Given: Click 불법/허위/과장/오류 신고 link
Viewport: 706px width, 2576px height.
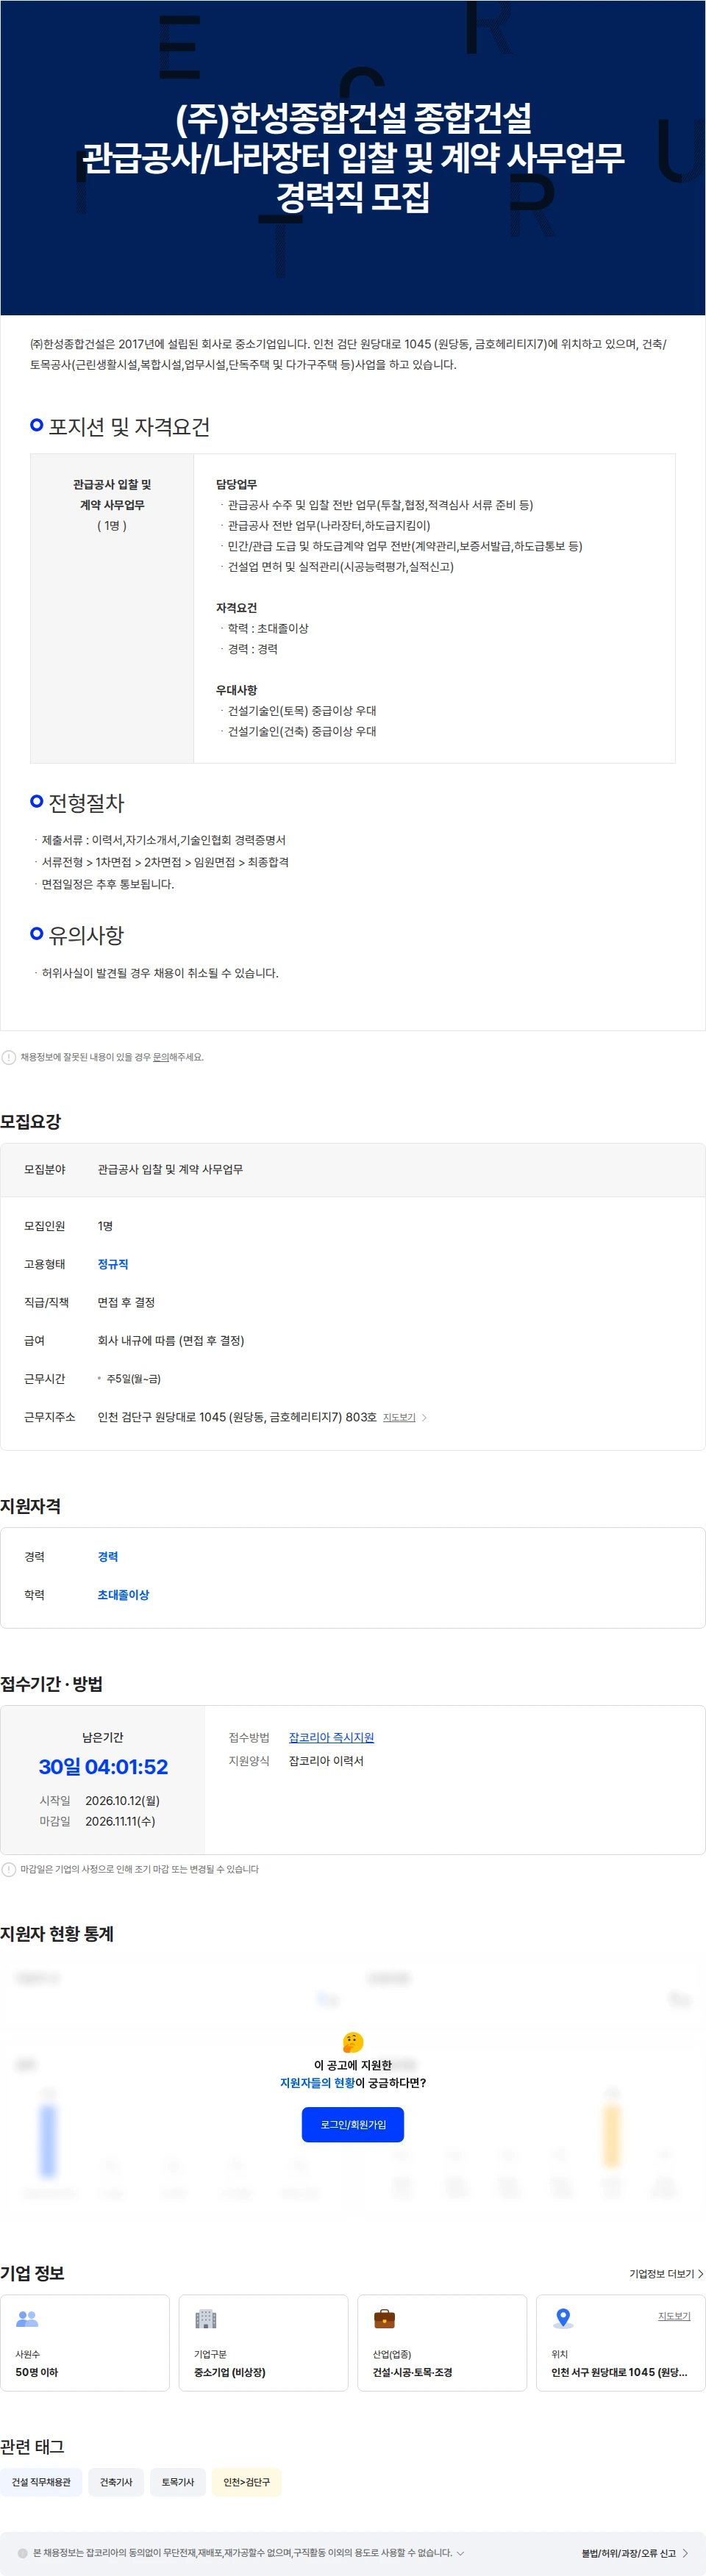Looking at the screenshot, I should click(629, 2553).
